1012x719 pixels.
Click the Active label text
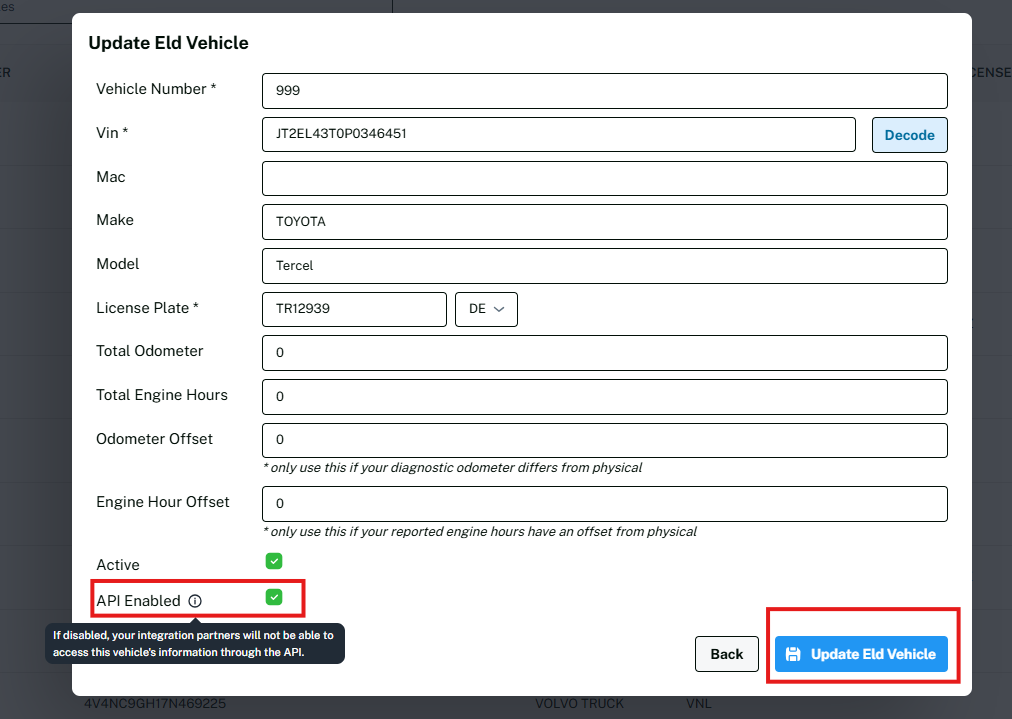pyautogui.click(x=118, y=565)
